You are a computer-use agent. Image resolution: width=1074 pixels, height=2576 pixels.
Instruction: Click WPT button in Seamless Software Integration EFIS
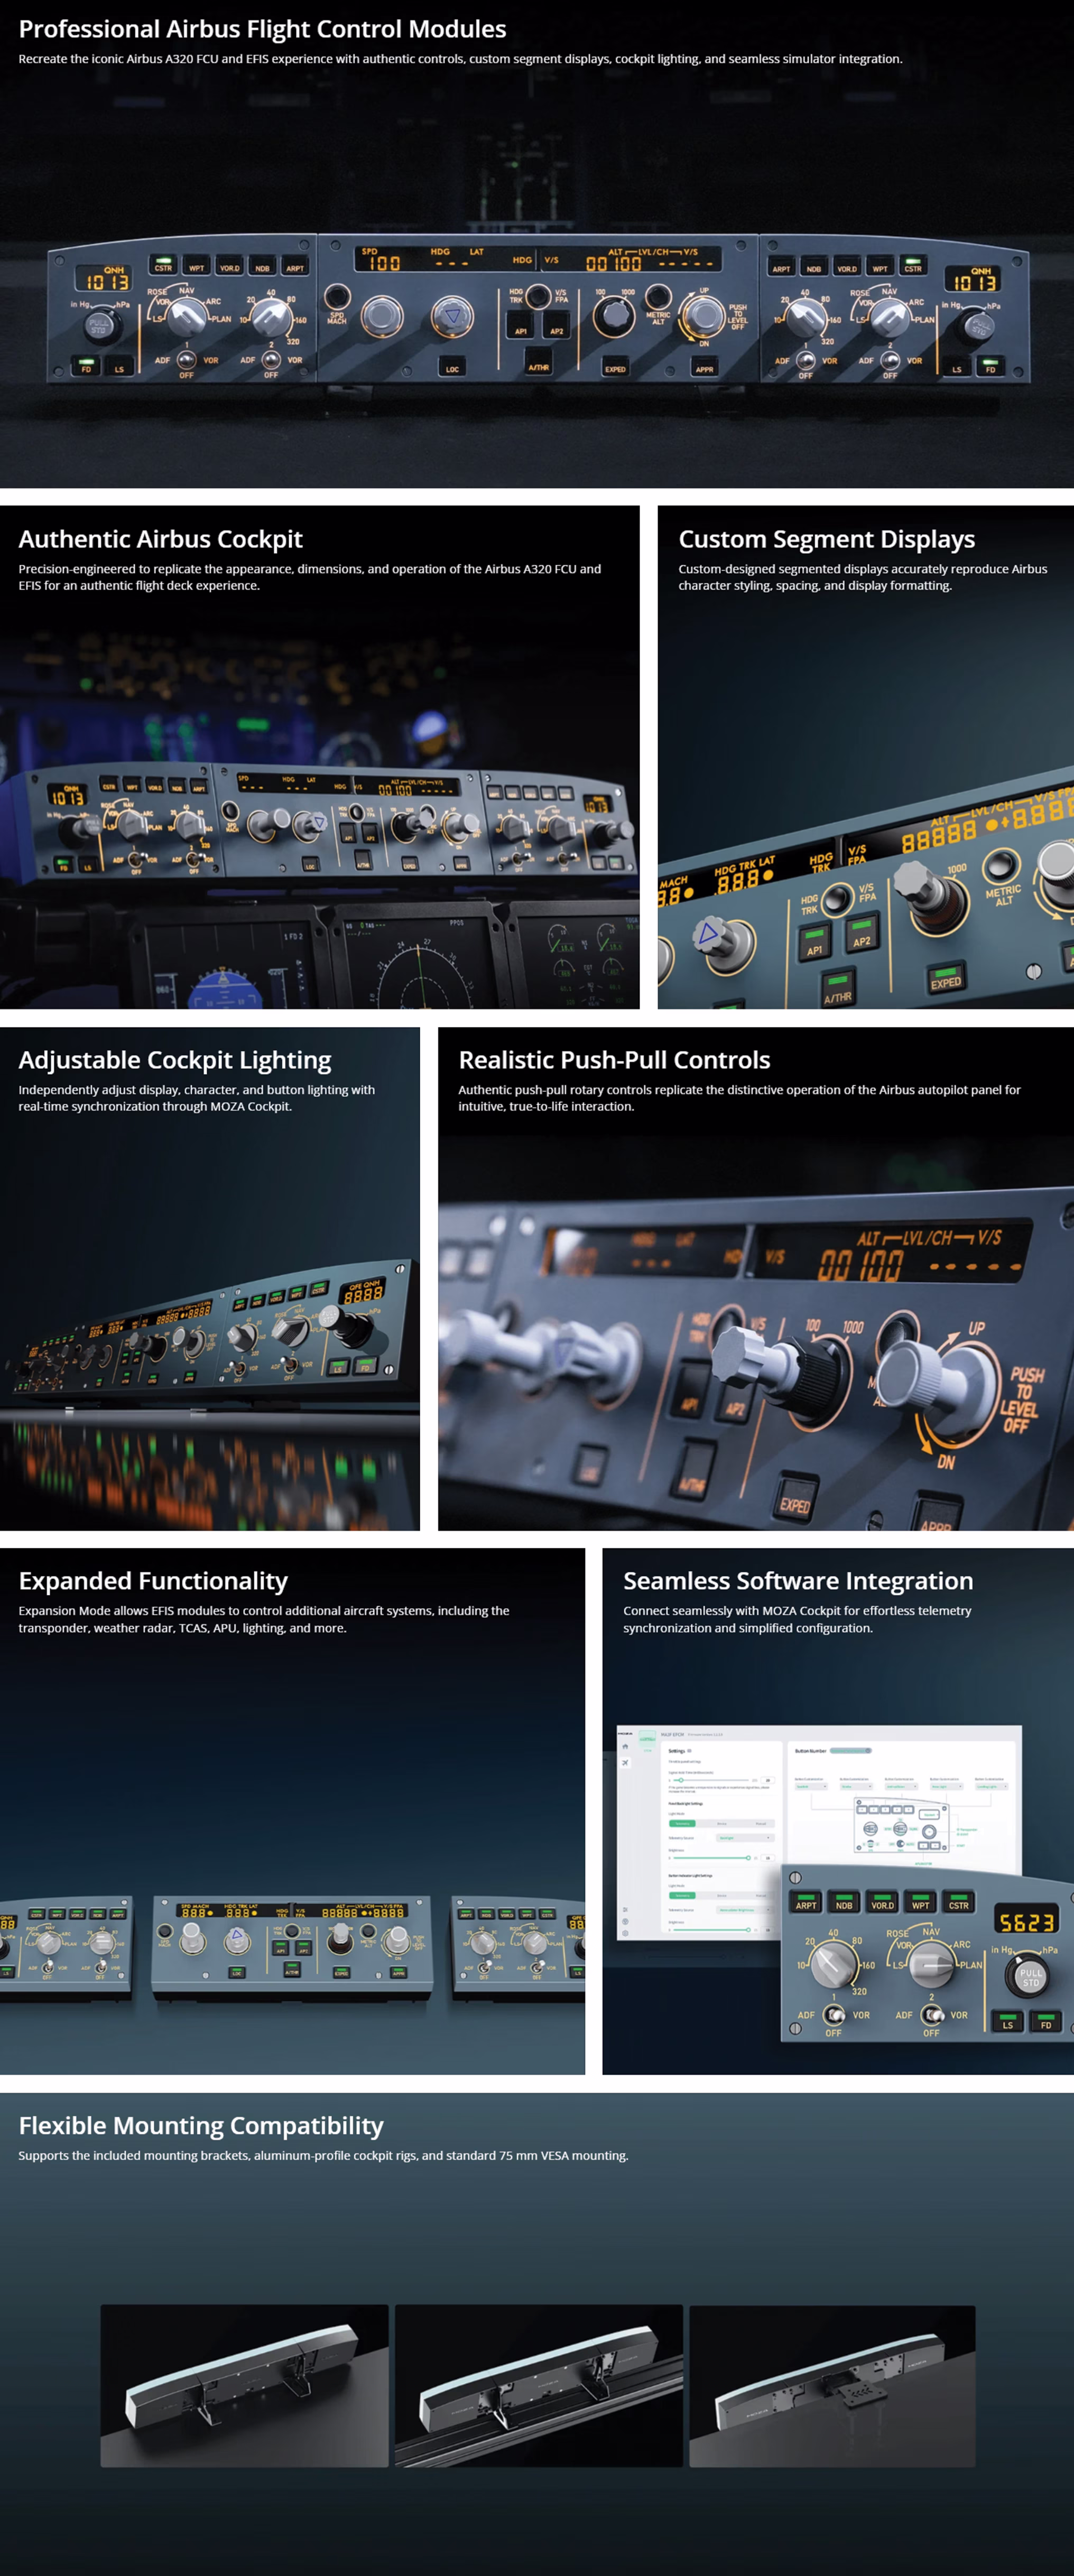(x=920, y=1902)
